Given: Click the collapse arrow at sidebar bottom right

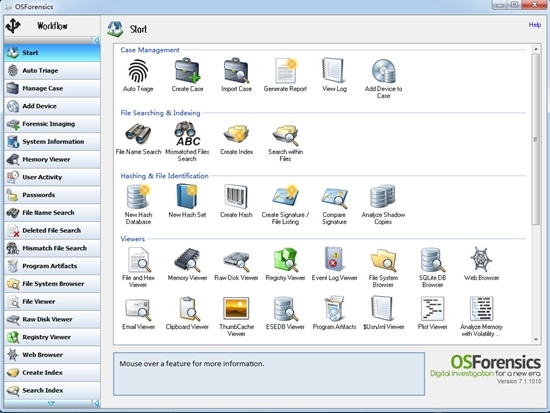Looking at the screenshot, I should click(96, 404).
